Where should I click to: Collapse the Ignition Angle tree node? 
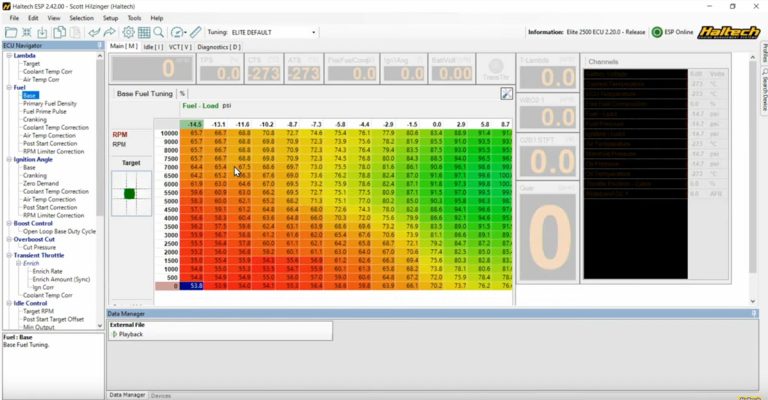click(x=5, y=159)
